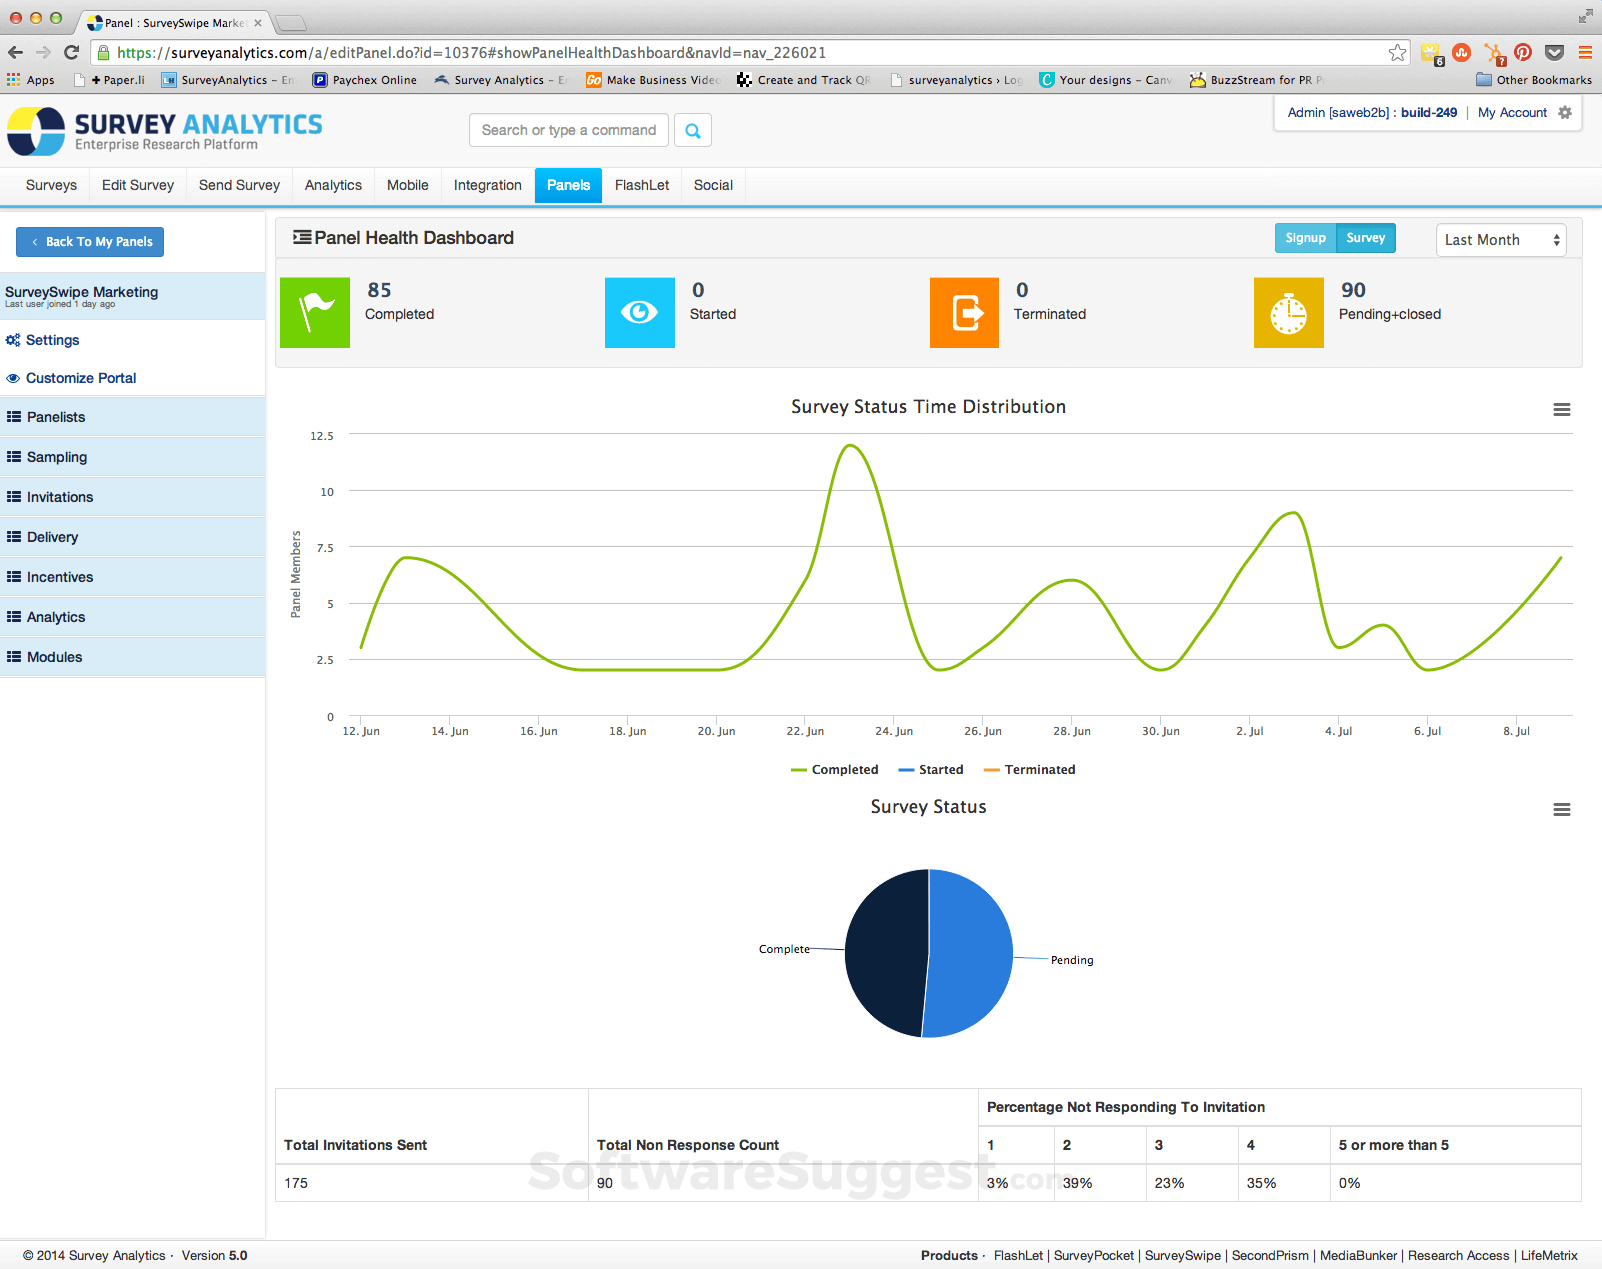Click the Panelists list icon
Viewport: 1602px width, 1269px height.
[x=13, y=417]
